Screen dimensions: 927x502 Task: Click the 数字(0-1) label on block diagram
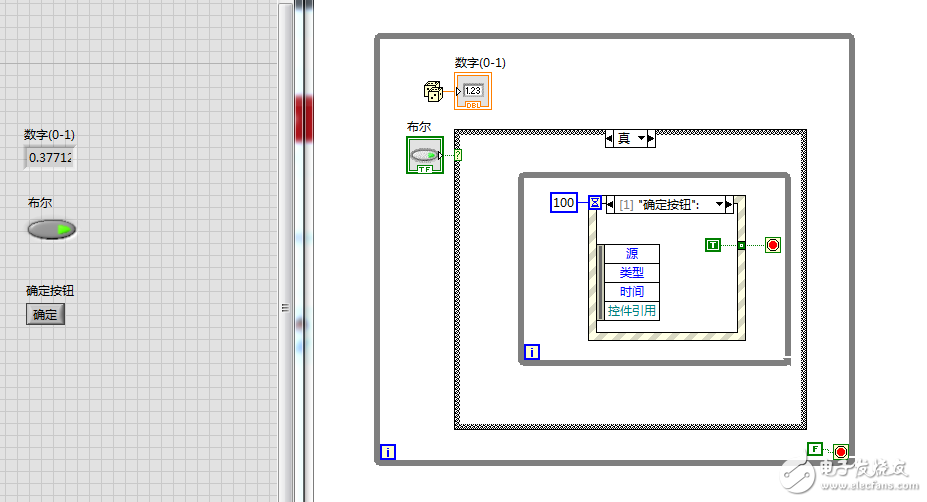[x=480, y=63]
